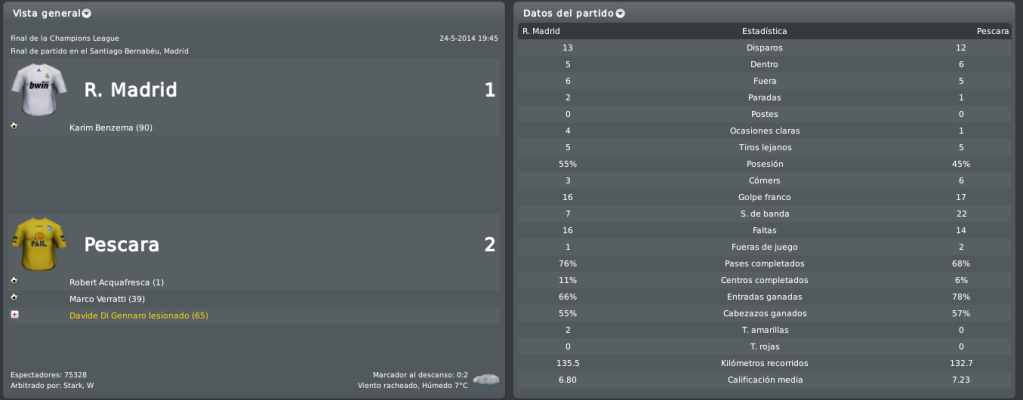The image size is (1023, 400).
Task: Select injured player Davide Di Gennaro
Action: 139,316
